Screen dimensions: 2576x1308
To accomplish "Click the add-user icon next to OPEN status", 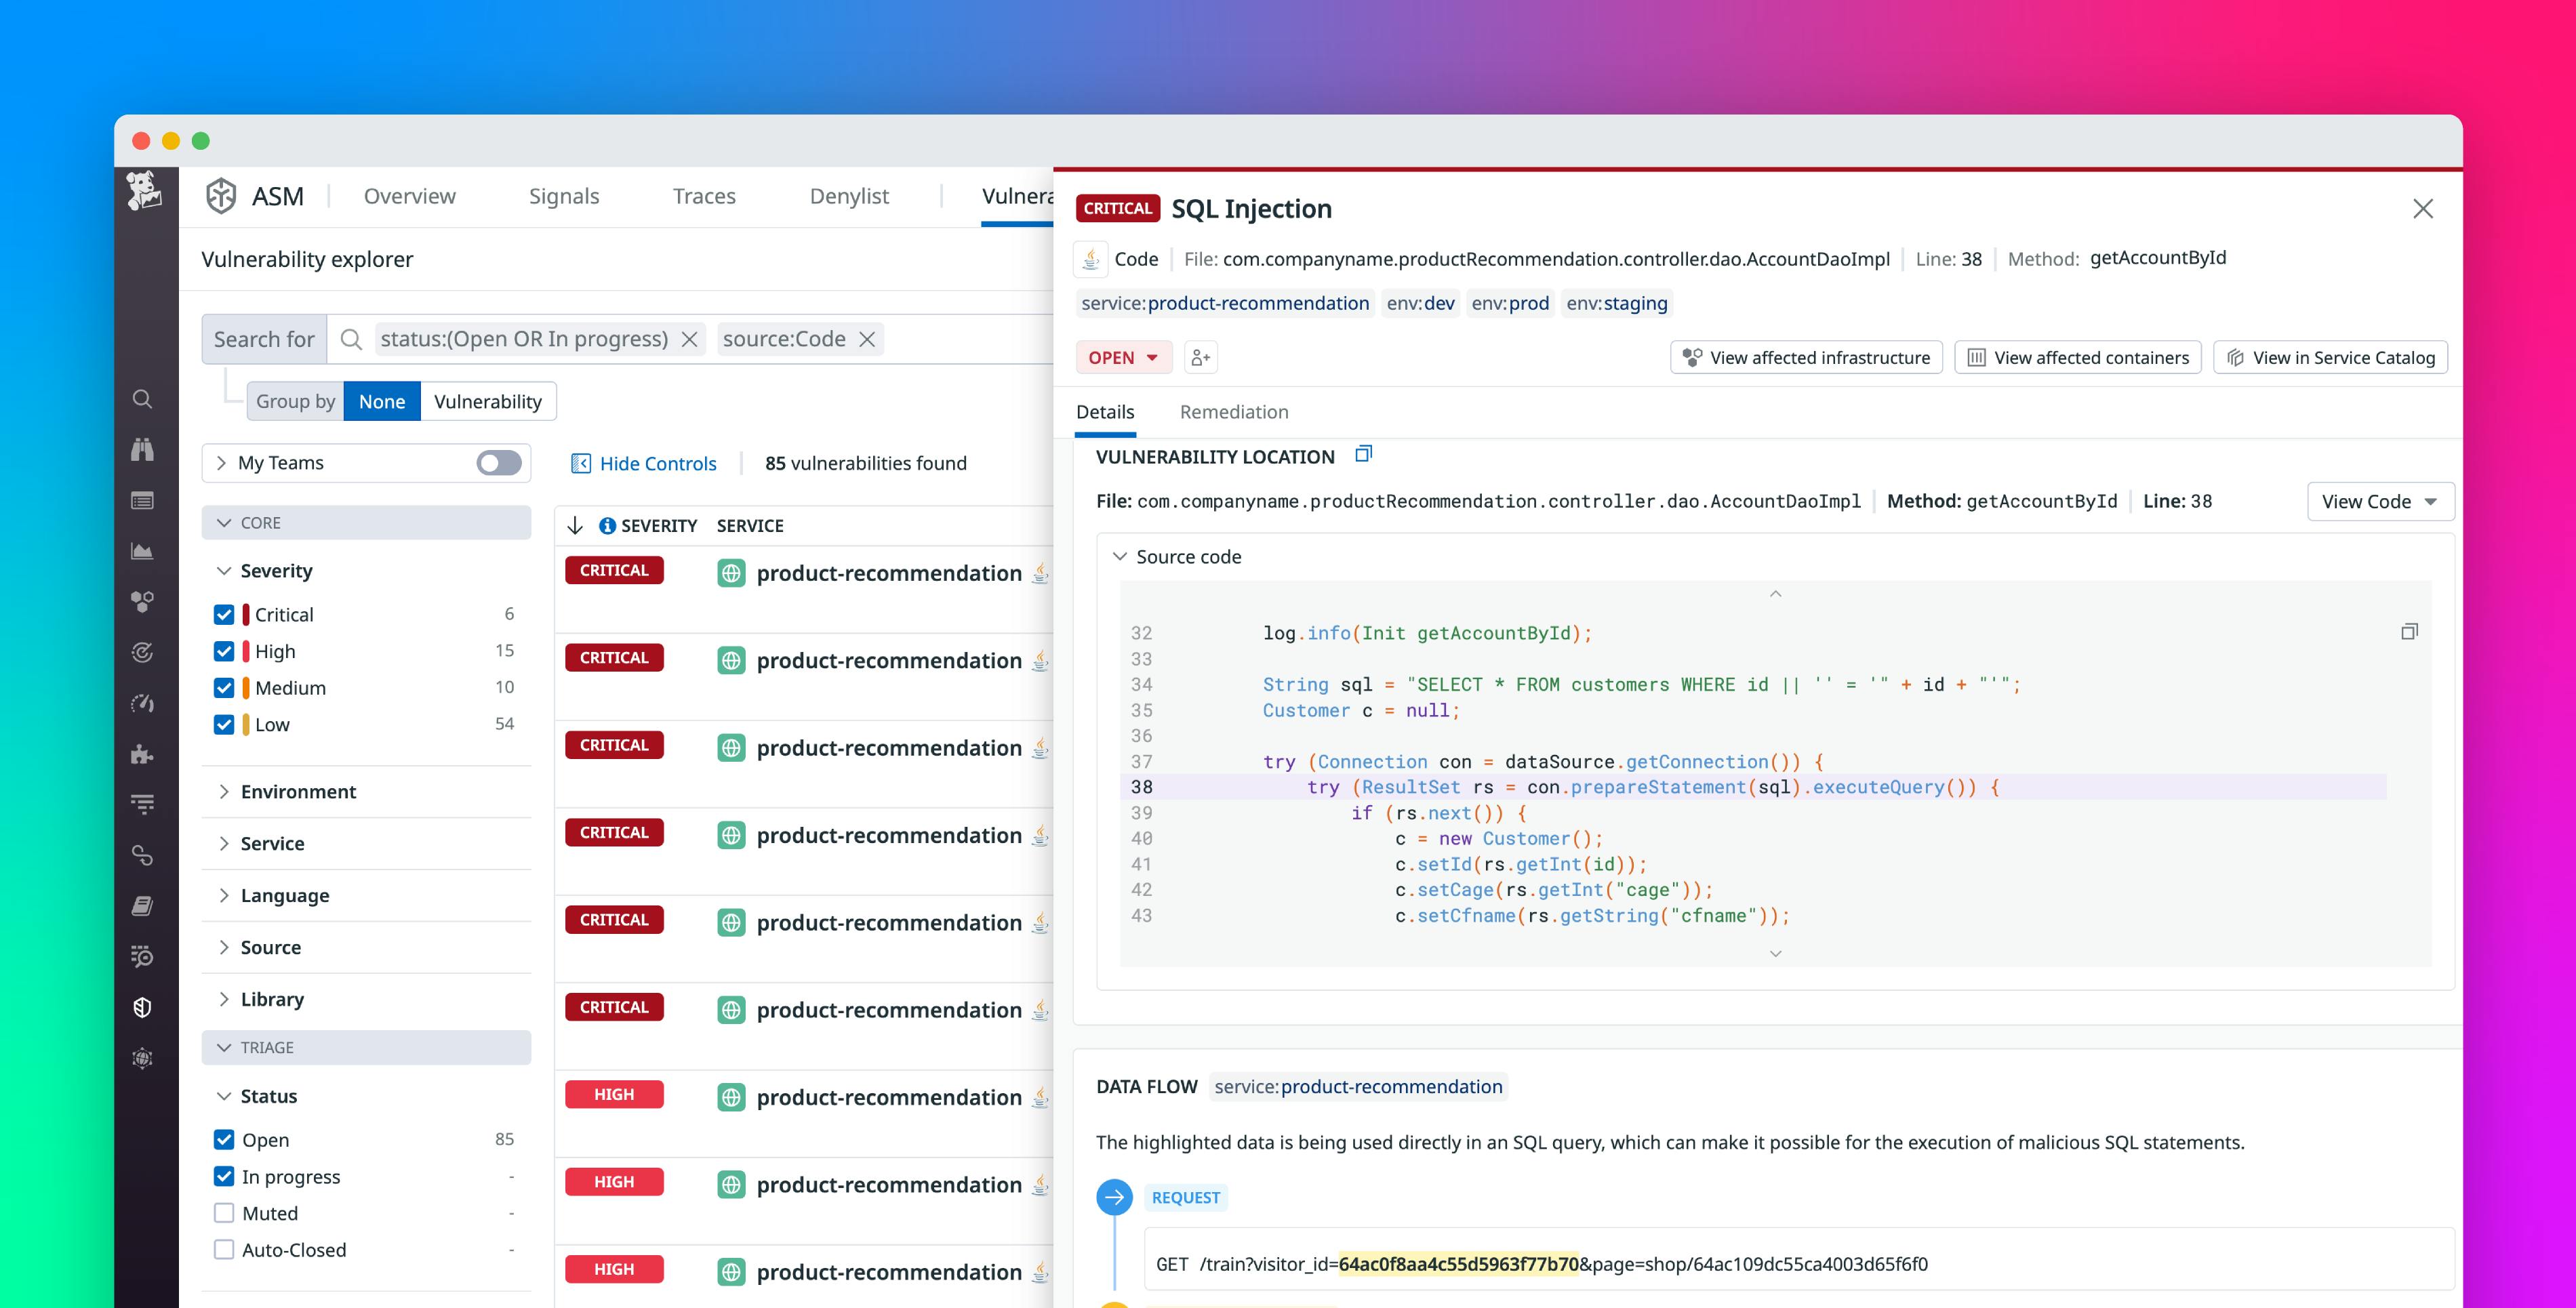I will [1200, 357].
